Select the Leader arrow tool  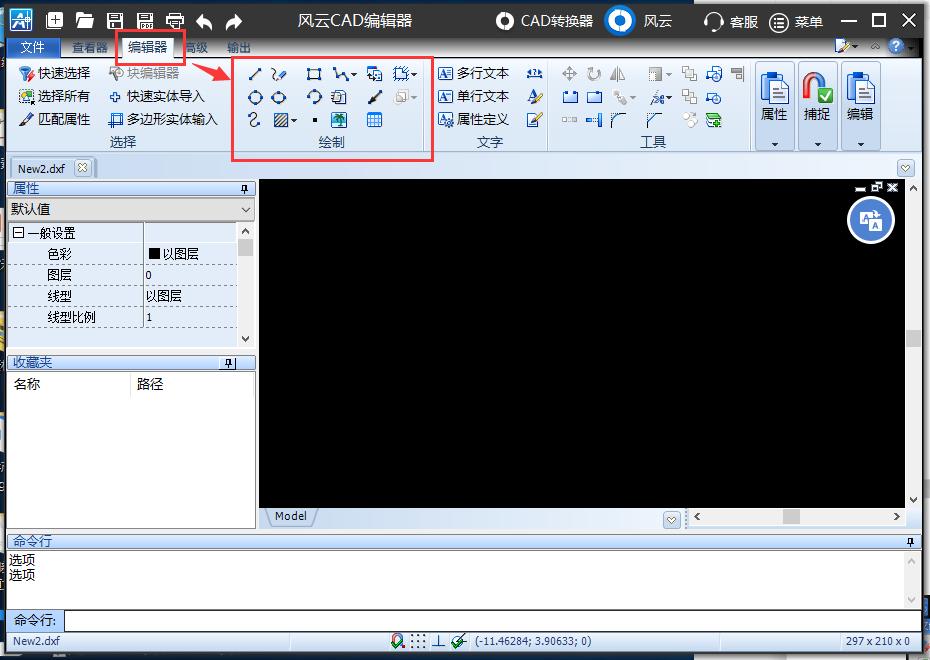click(x=375, y=97)
